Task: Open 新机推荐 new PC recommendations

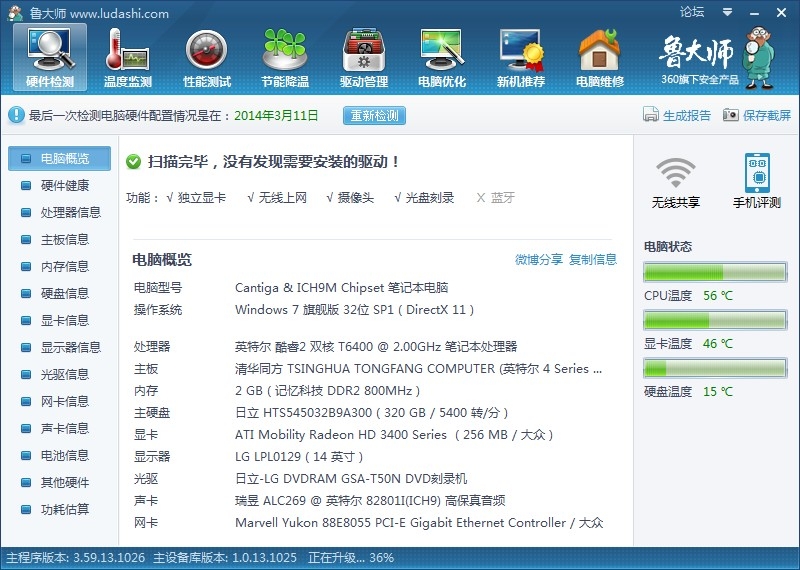Action: [x=521, y=57]
